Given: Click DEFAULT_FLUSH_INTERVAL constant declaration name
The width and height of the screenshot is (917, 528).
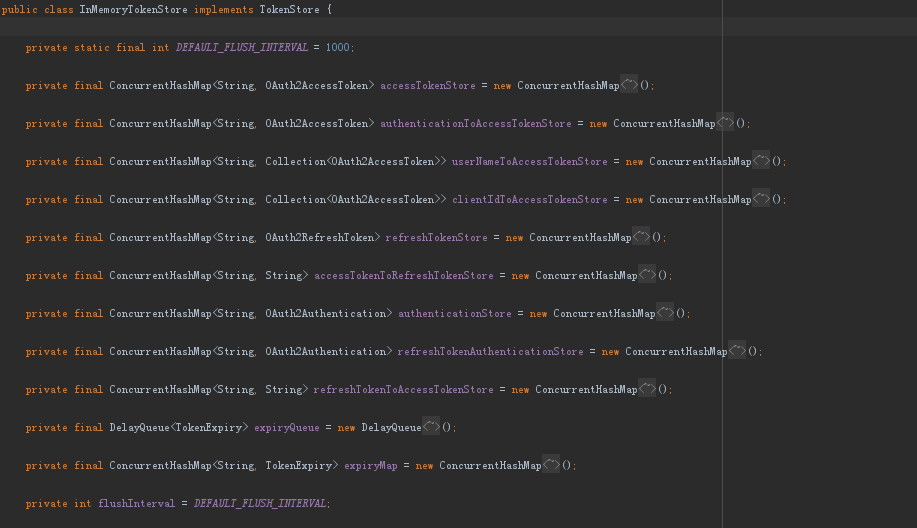Looking at the screenshot, I should tap(242, 47).
